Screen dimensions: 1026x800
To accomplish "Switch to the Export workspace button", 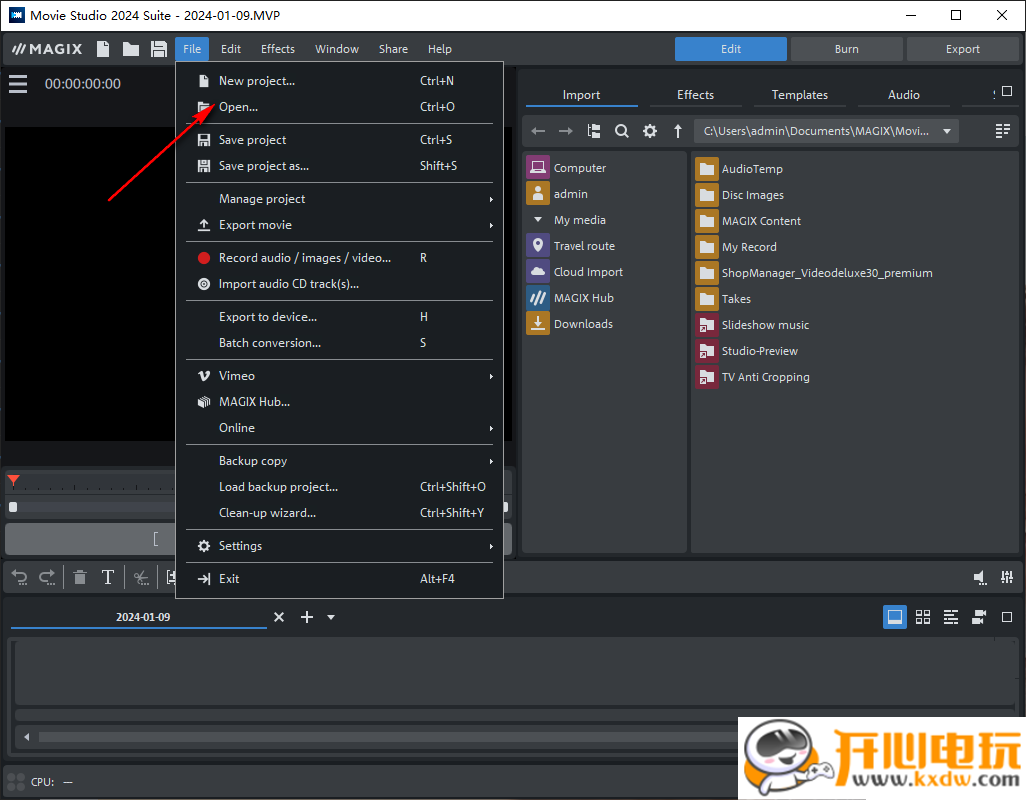I will pyautogui.click(x=963, y=49).
